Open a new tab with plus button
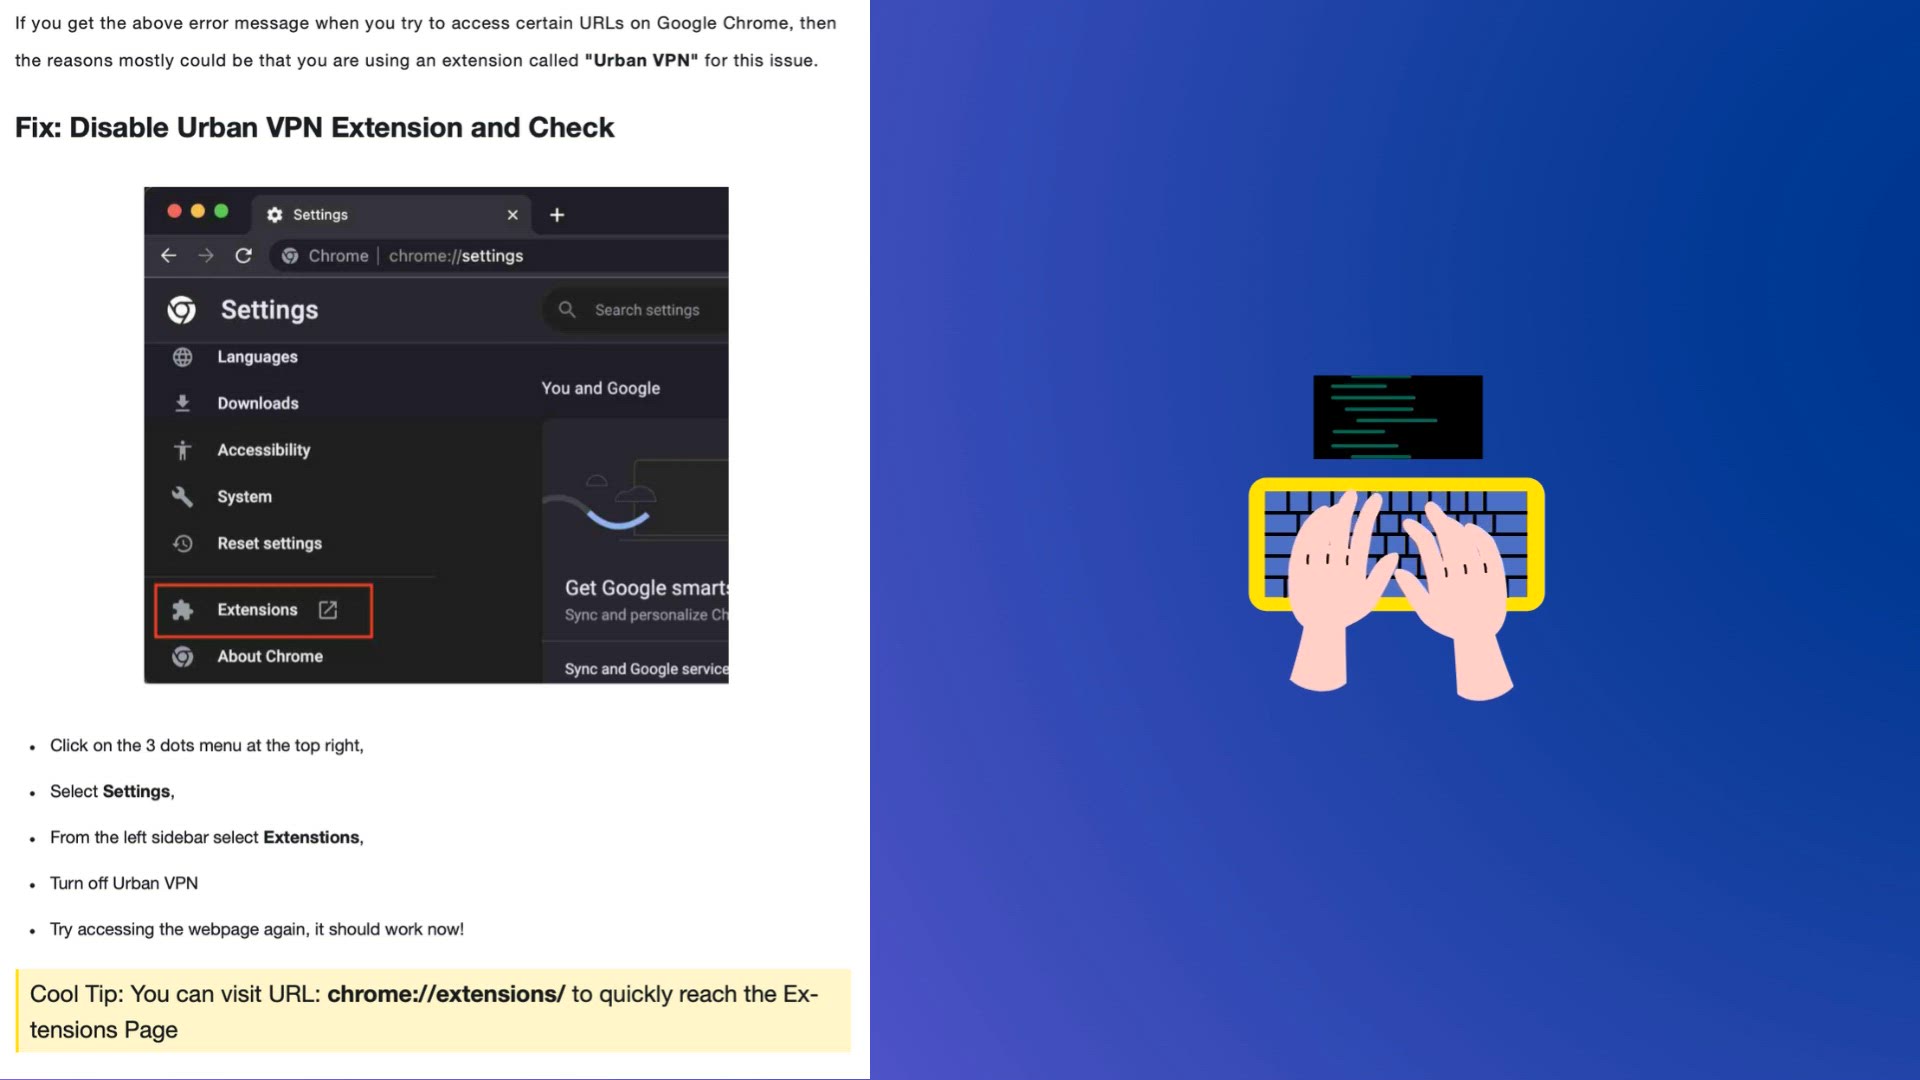The image size is (1920, 1080). tap(557, 215)
